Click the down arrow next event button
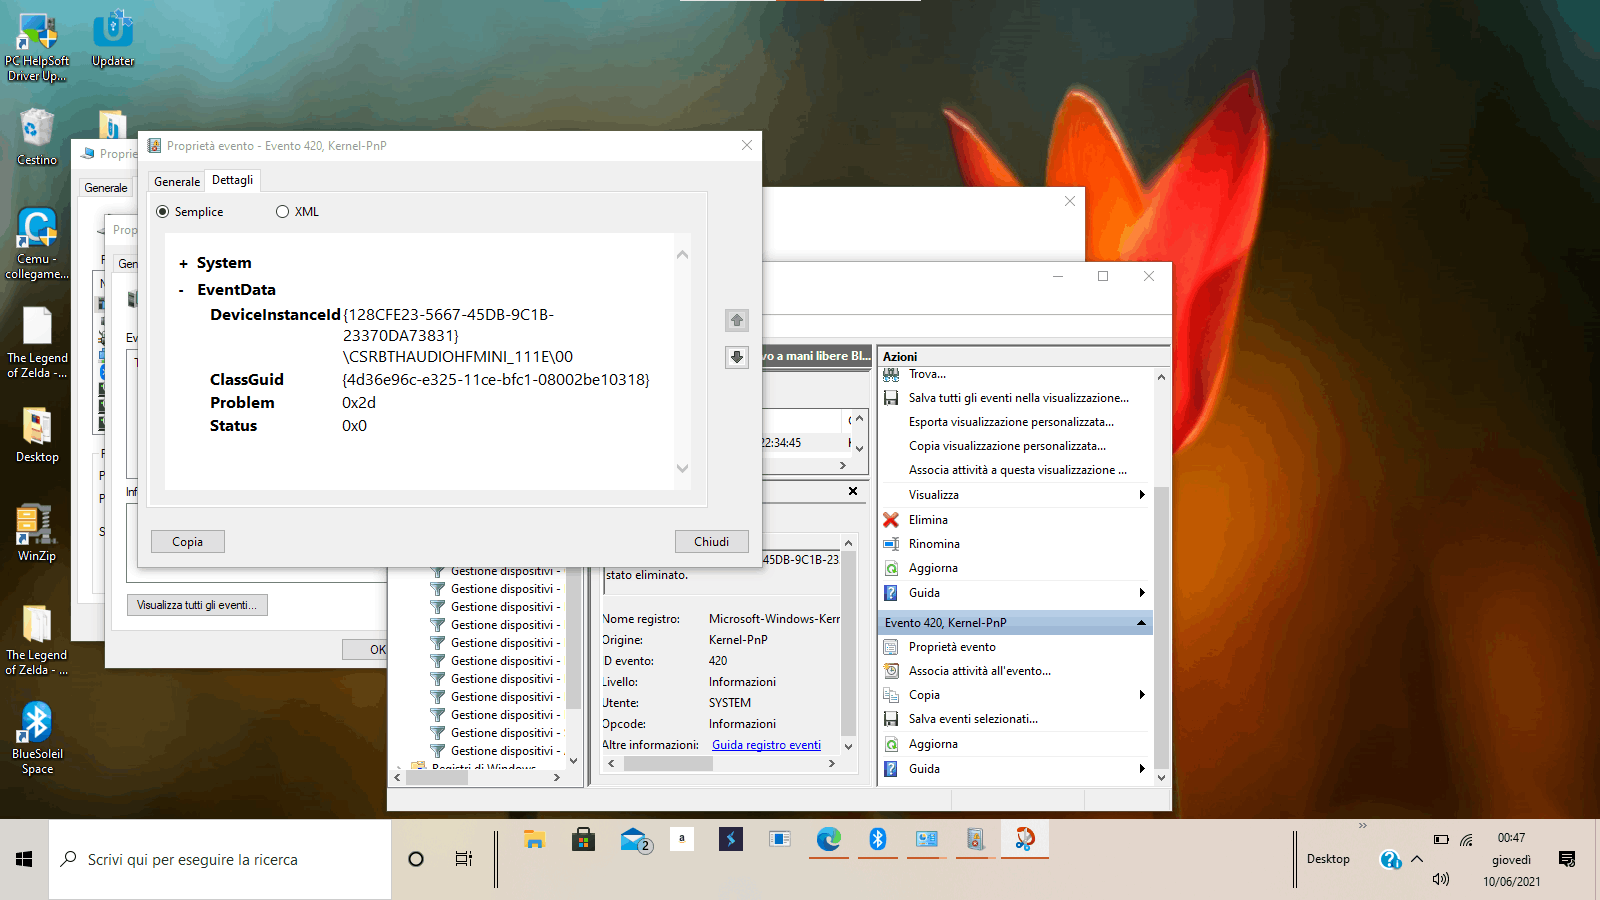This screenshot has width=1600, height=900. [x=737, y=357]
